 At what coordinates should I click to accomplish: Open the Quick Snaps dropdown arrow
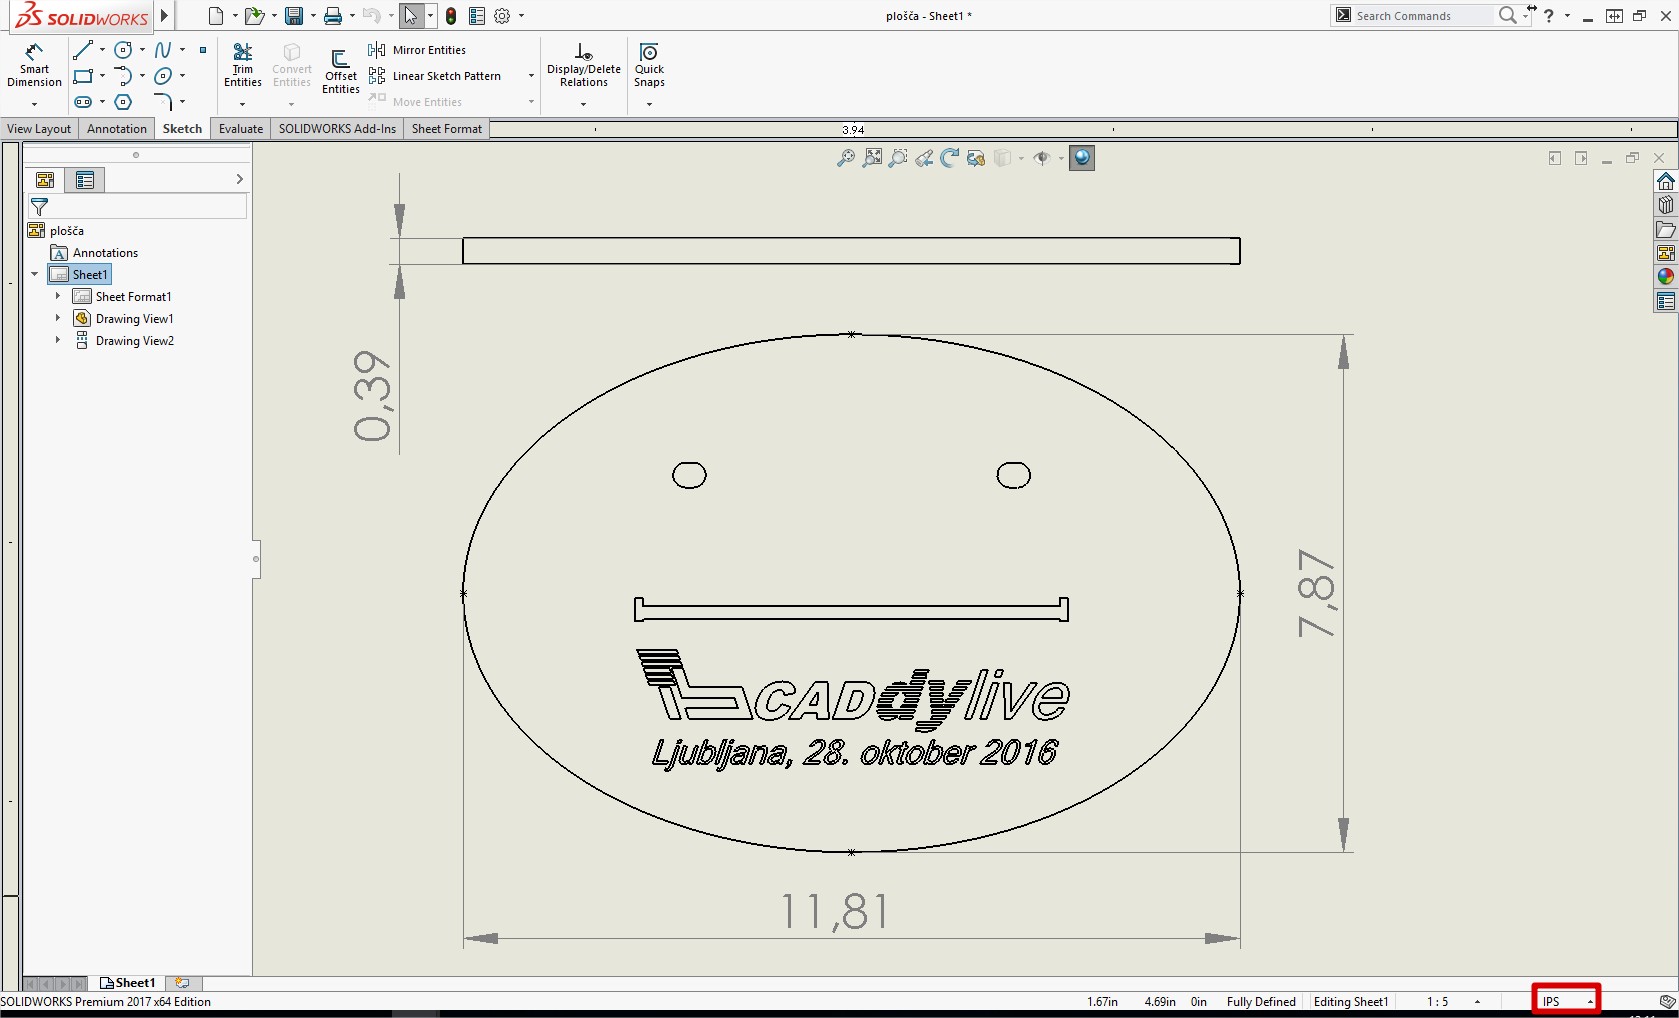pyautogui.click(x=649, y=104)
